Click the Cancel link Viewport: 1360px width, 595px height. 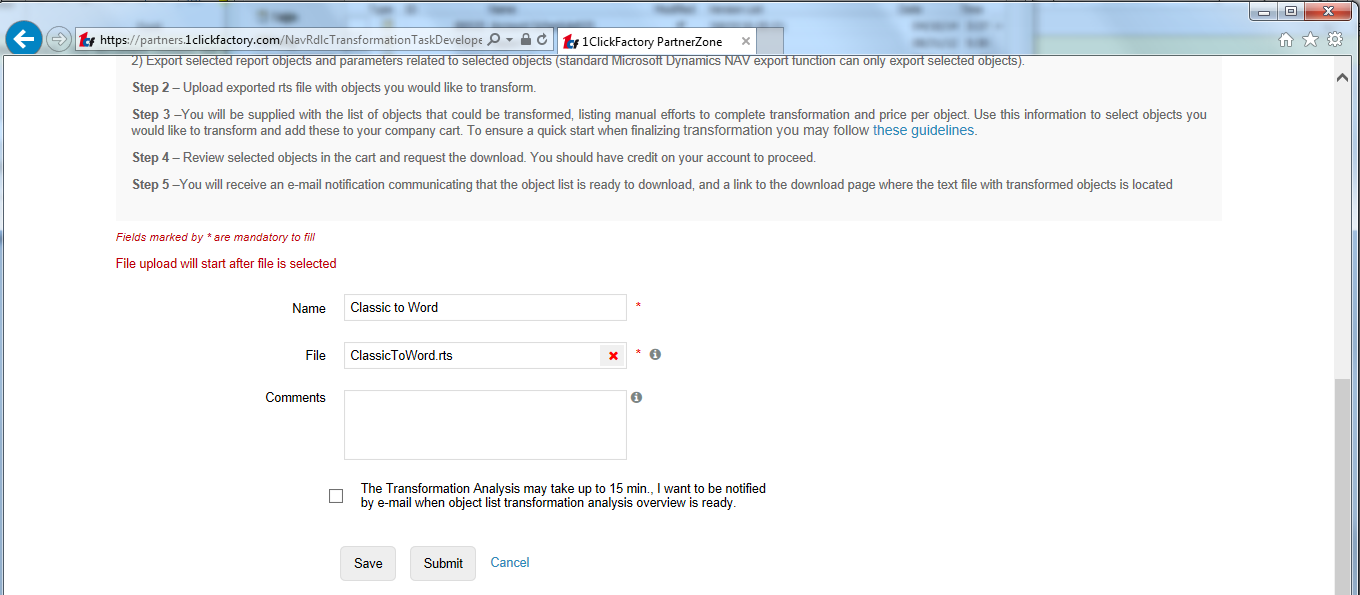(x=509, y=562)
